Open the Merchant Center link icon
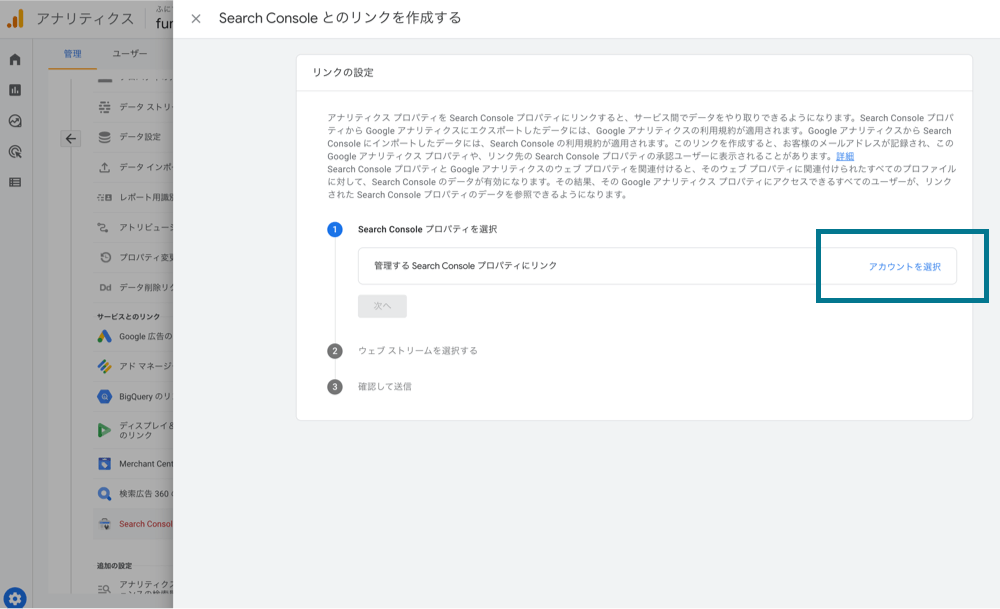The height and width of the screenshot is (609, 1000). [105, 464]
